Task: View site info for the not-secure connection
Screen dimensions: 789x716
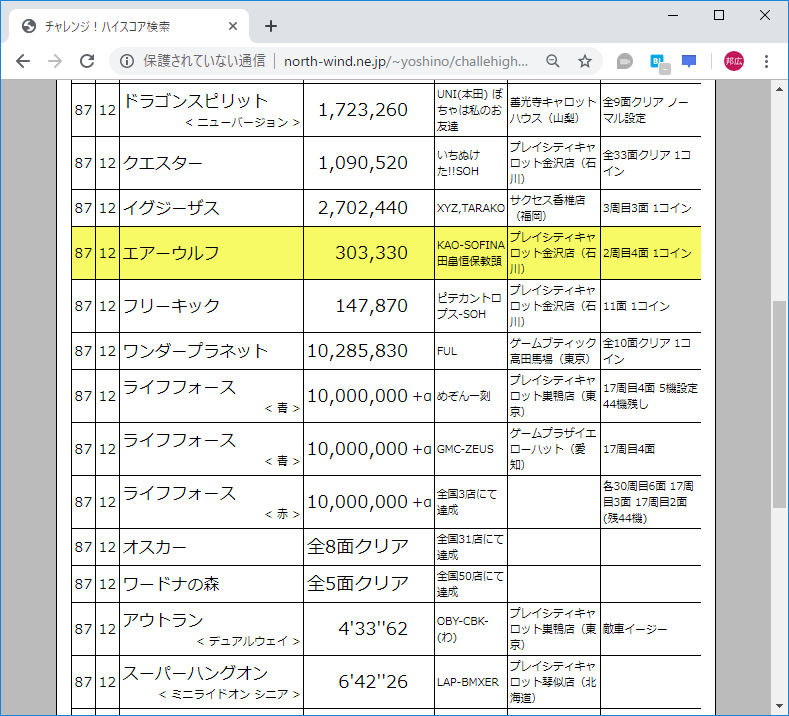Action: point(127,61)
